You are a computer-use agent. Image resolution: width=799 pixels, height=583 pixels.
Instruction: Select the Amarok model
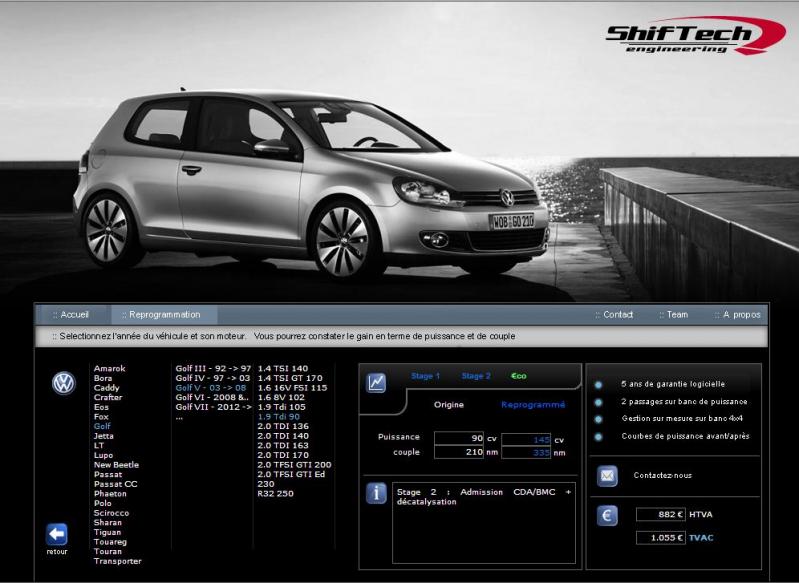click(110, 368)
